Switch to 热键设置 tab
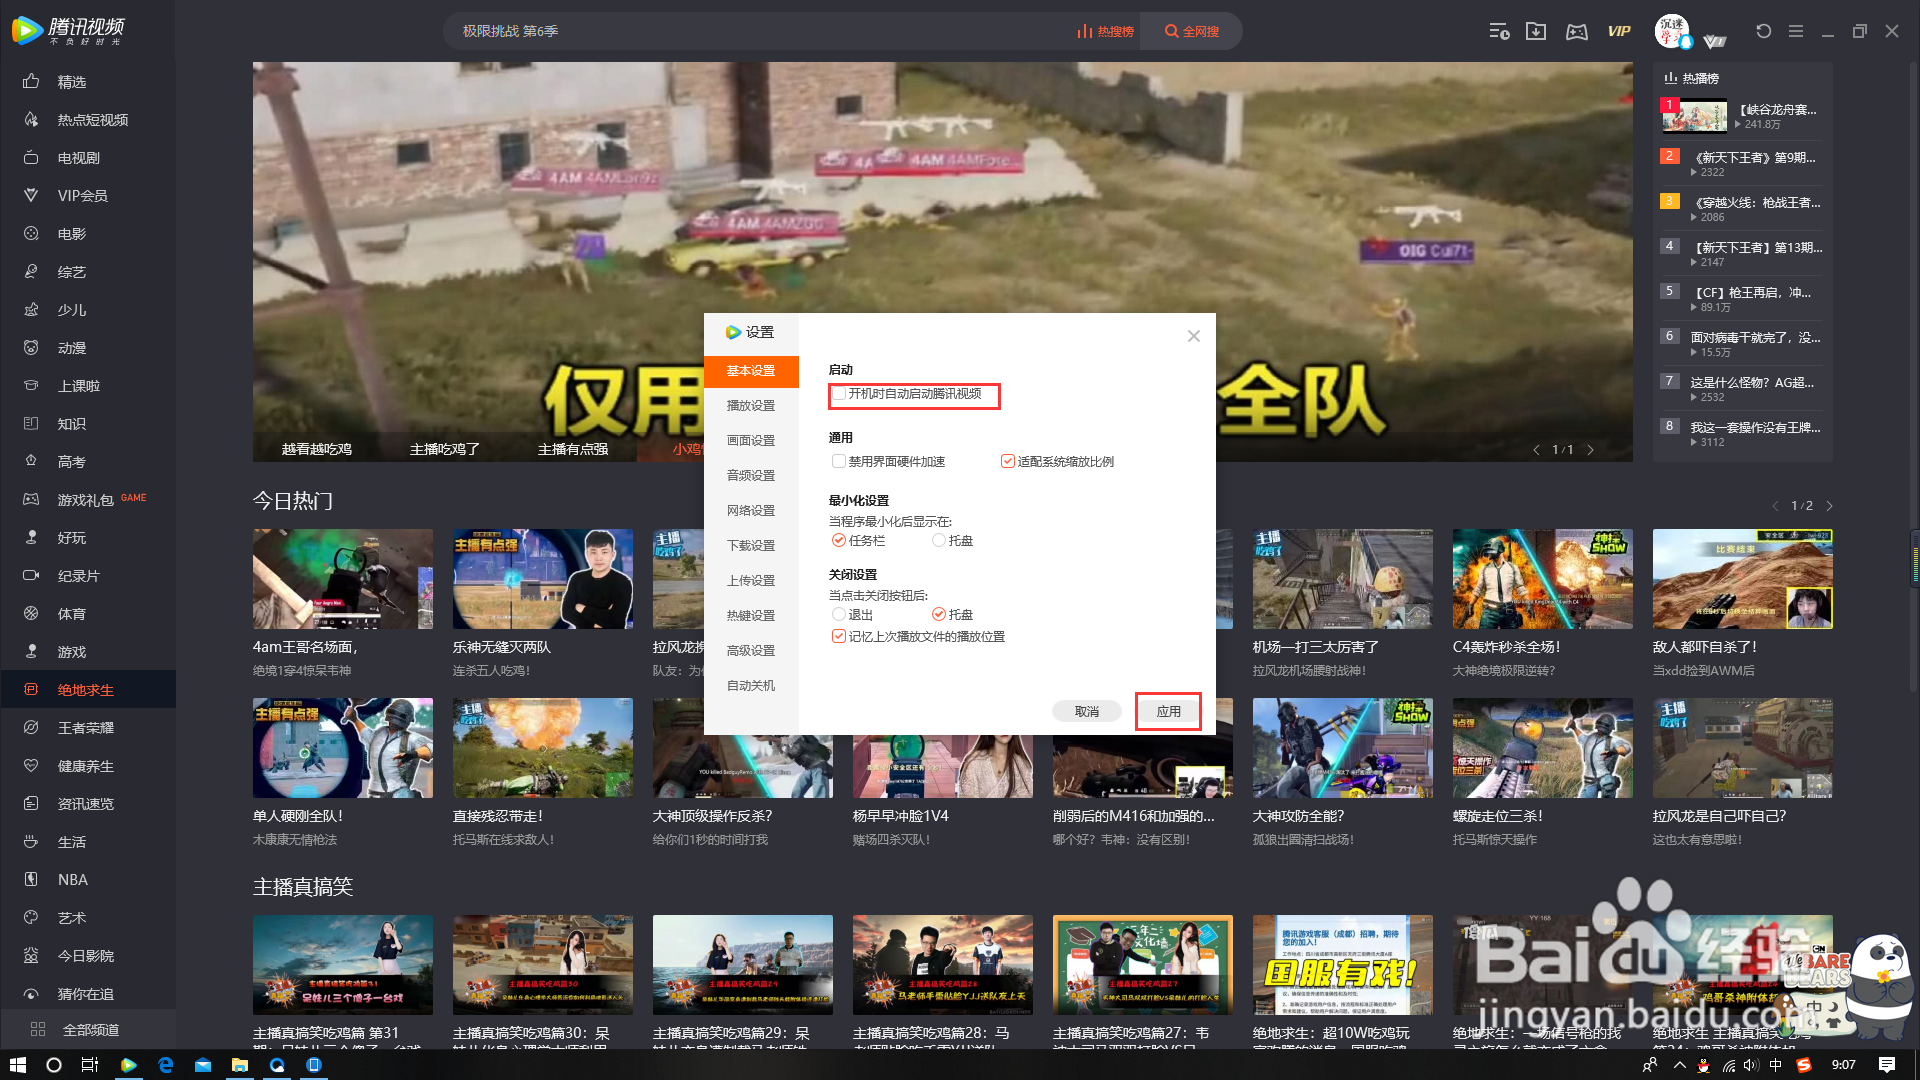This screenshot has height=1080, width=1920. tap(751, 616)
